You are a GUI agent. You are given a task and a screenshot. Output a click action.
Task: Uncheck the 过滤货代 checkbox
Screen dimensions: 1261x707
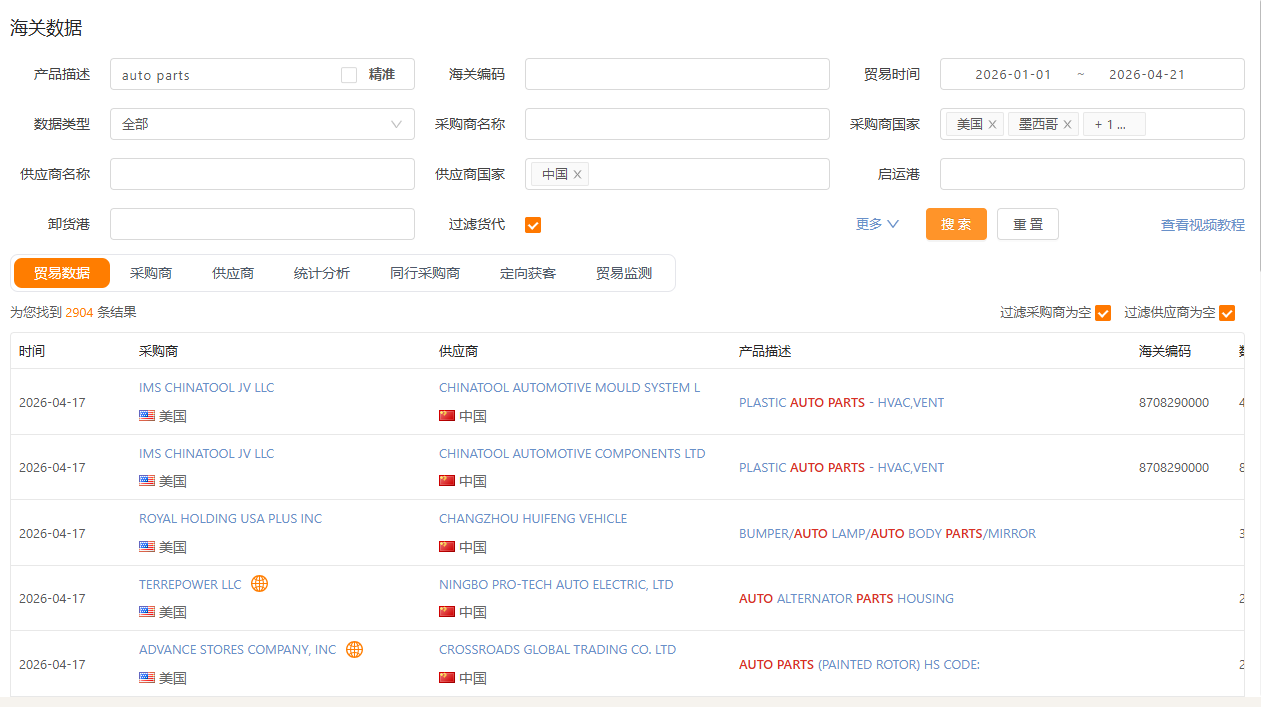click(533, 225)
